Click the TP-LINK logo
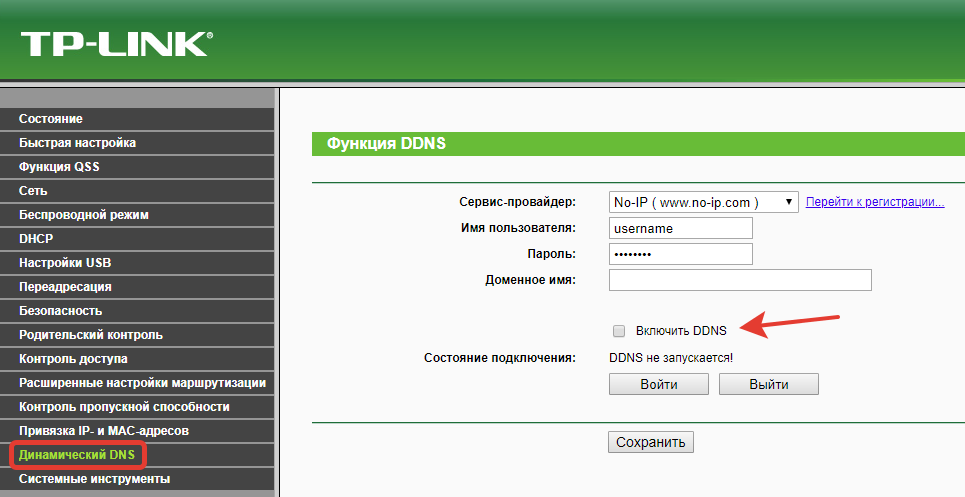The image size is (965, 497). coord(115,43)
